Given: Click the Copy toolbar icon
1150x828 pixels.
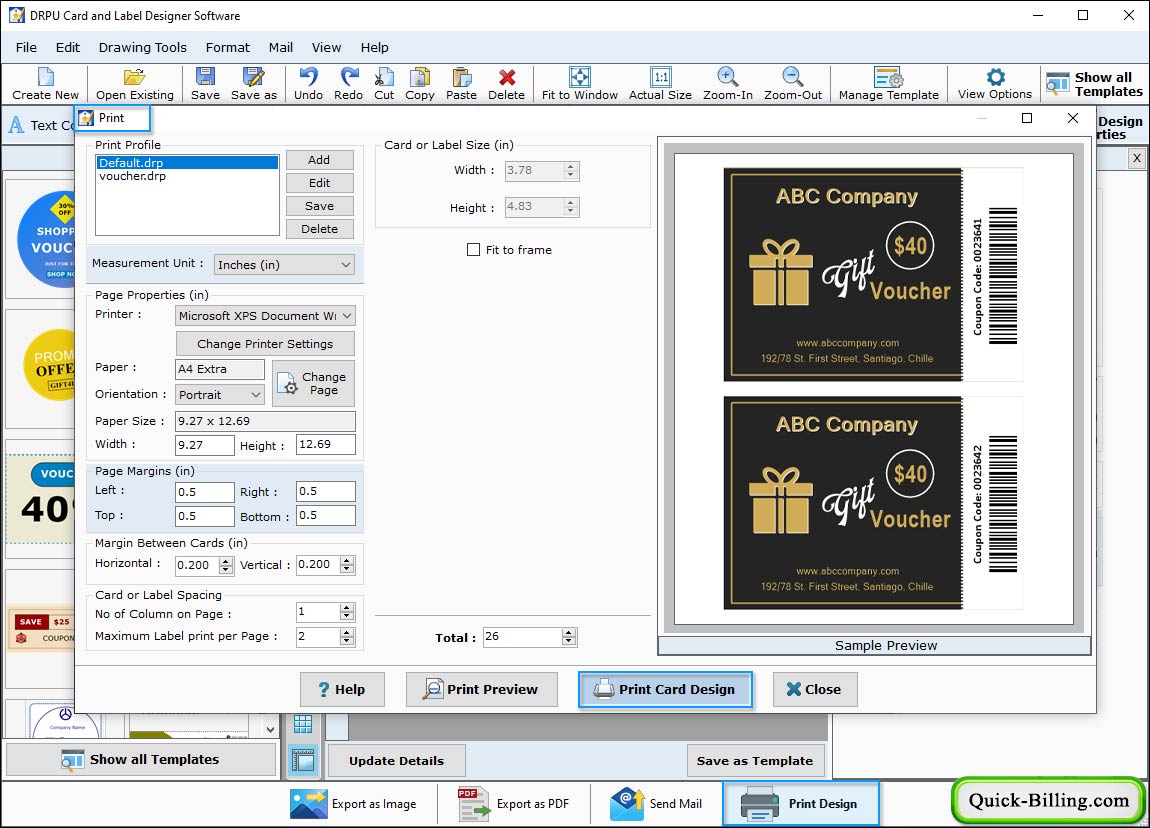Looking at the screenshot, I should [x=420, y=84].
